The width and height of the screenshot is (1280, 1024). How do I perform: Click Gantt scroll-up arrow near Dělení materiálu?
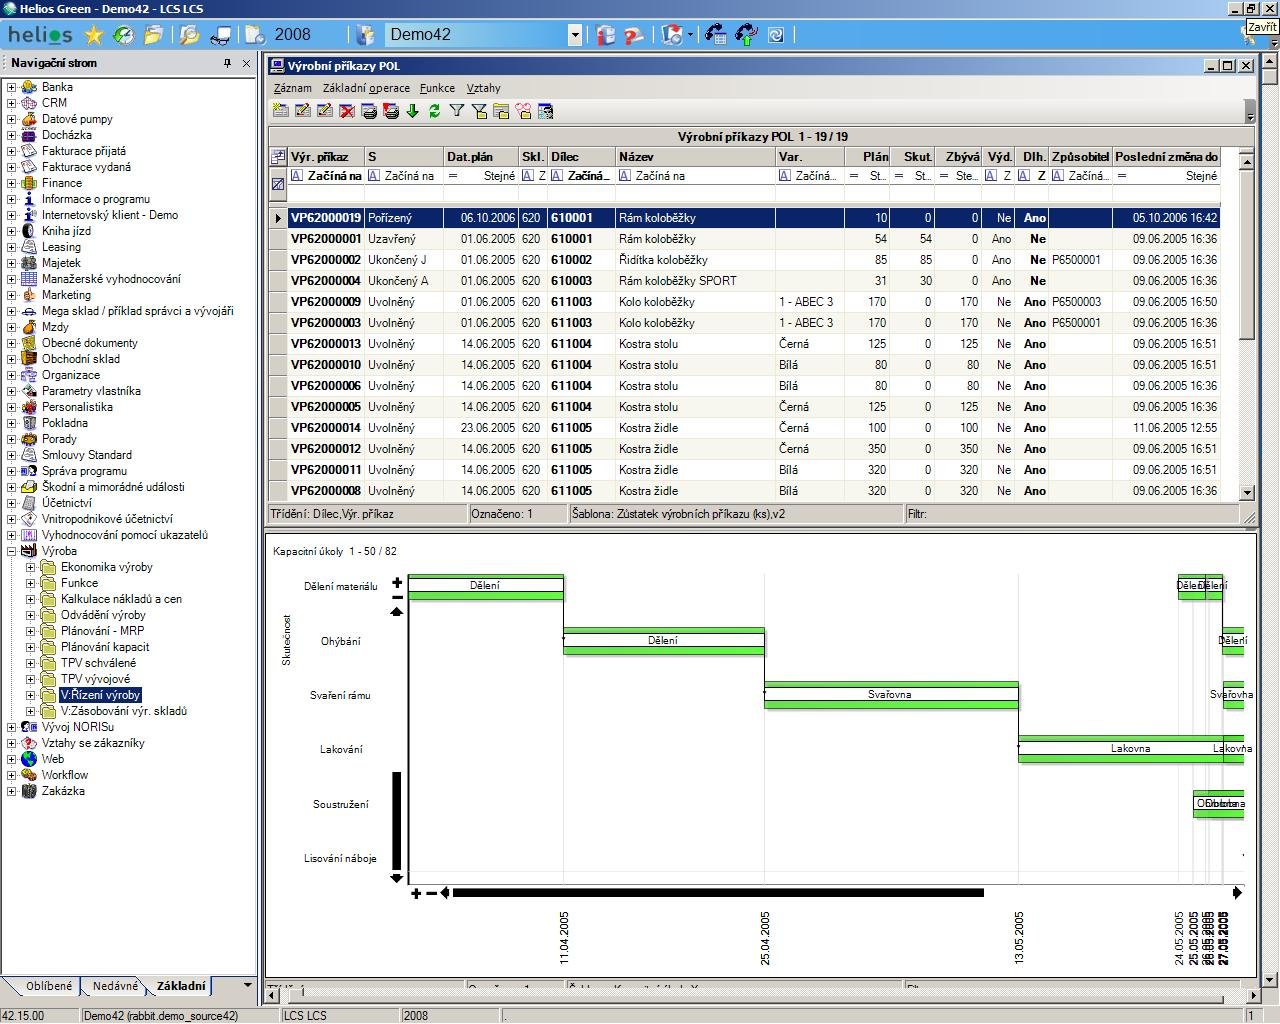397,611
